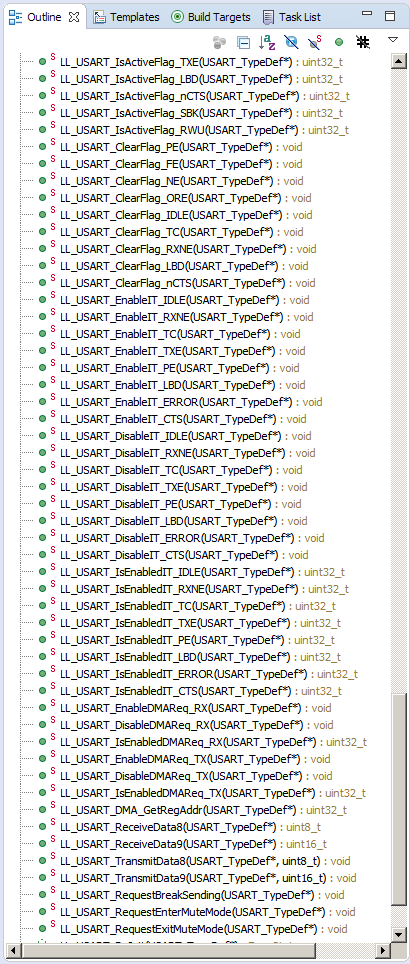
Task: Select LL_USART_IsEnabledDMAReq_TX function
Action: [x=213, y=794]
